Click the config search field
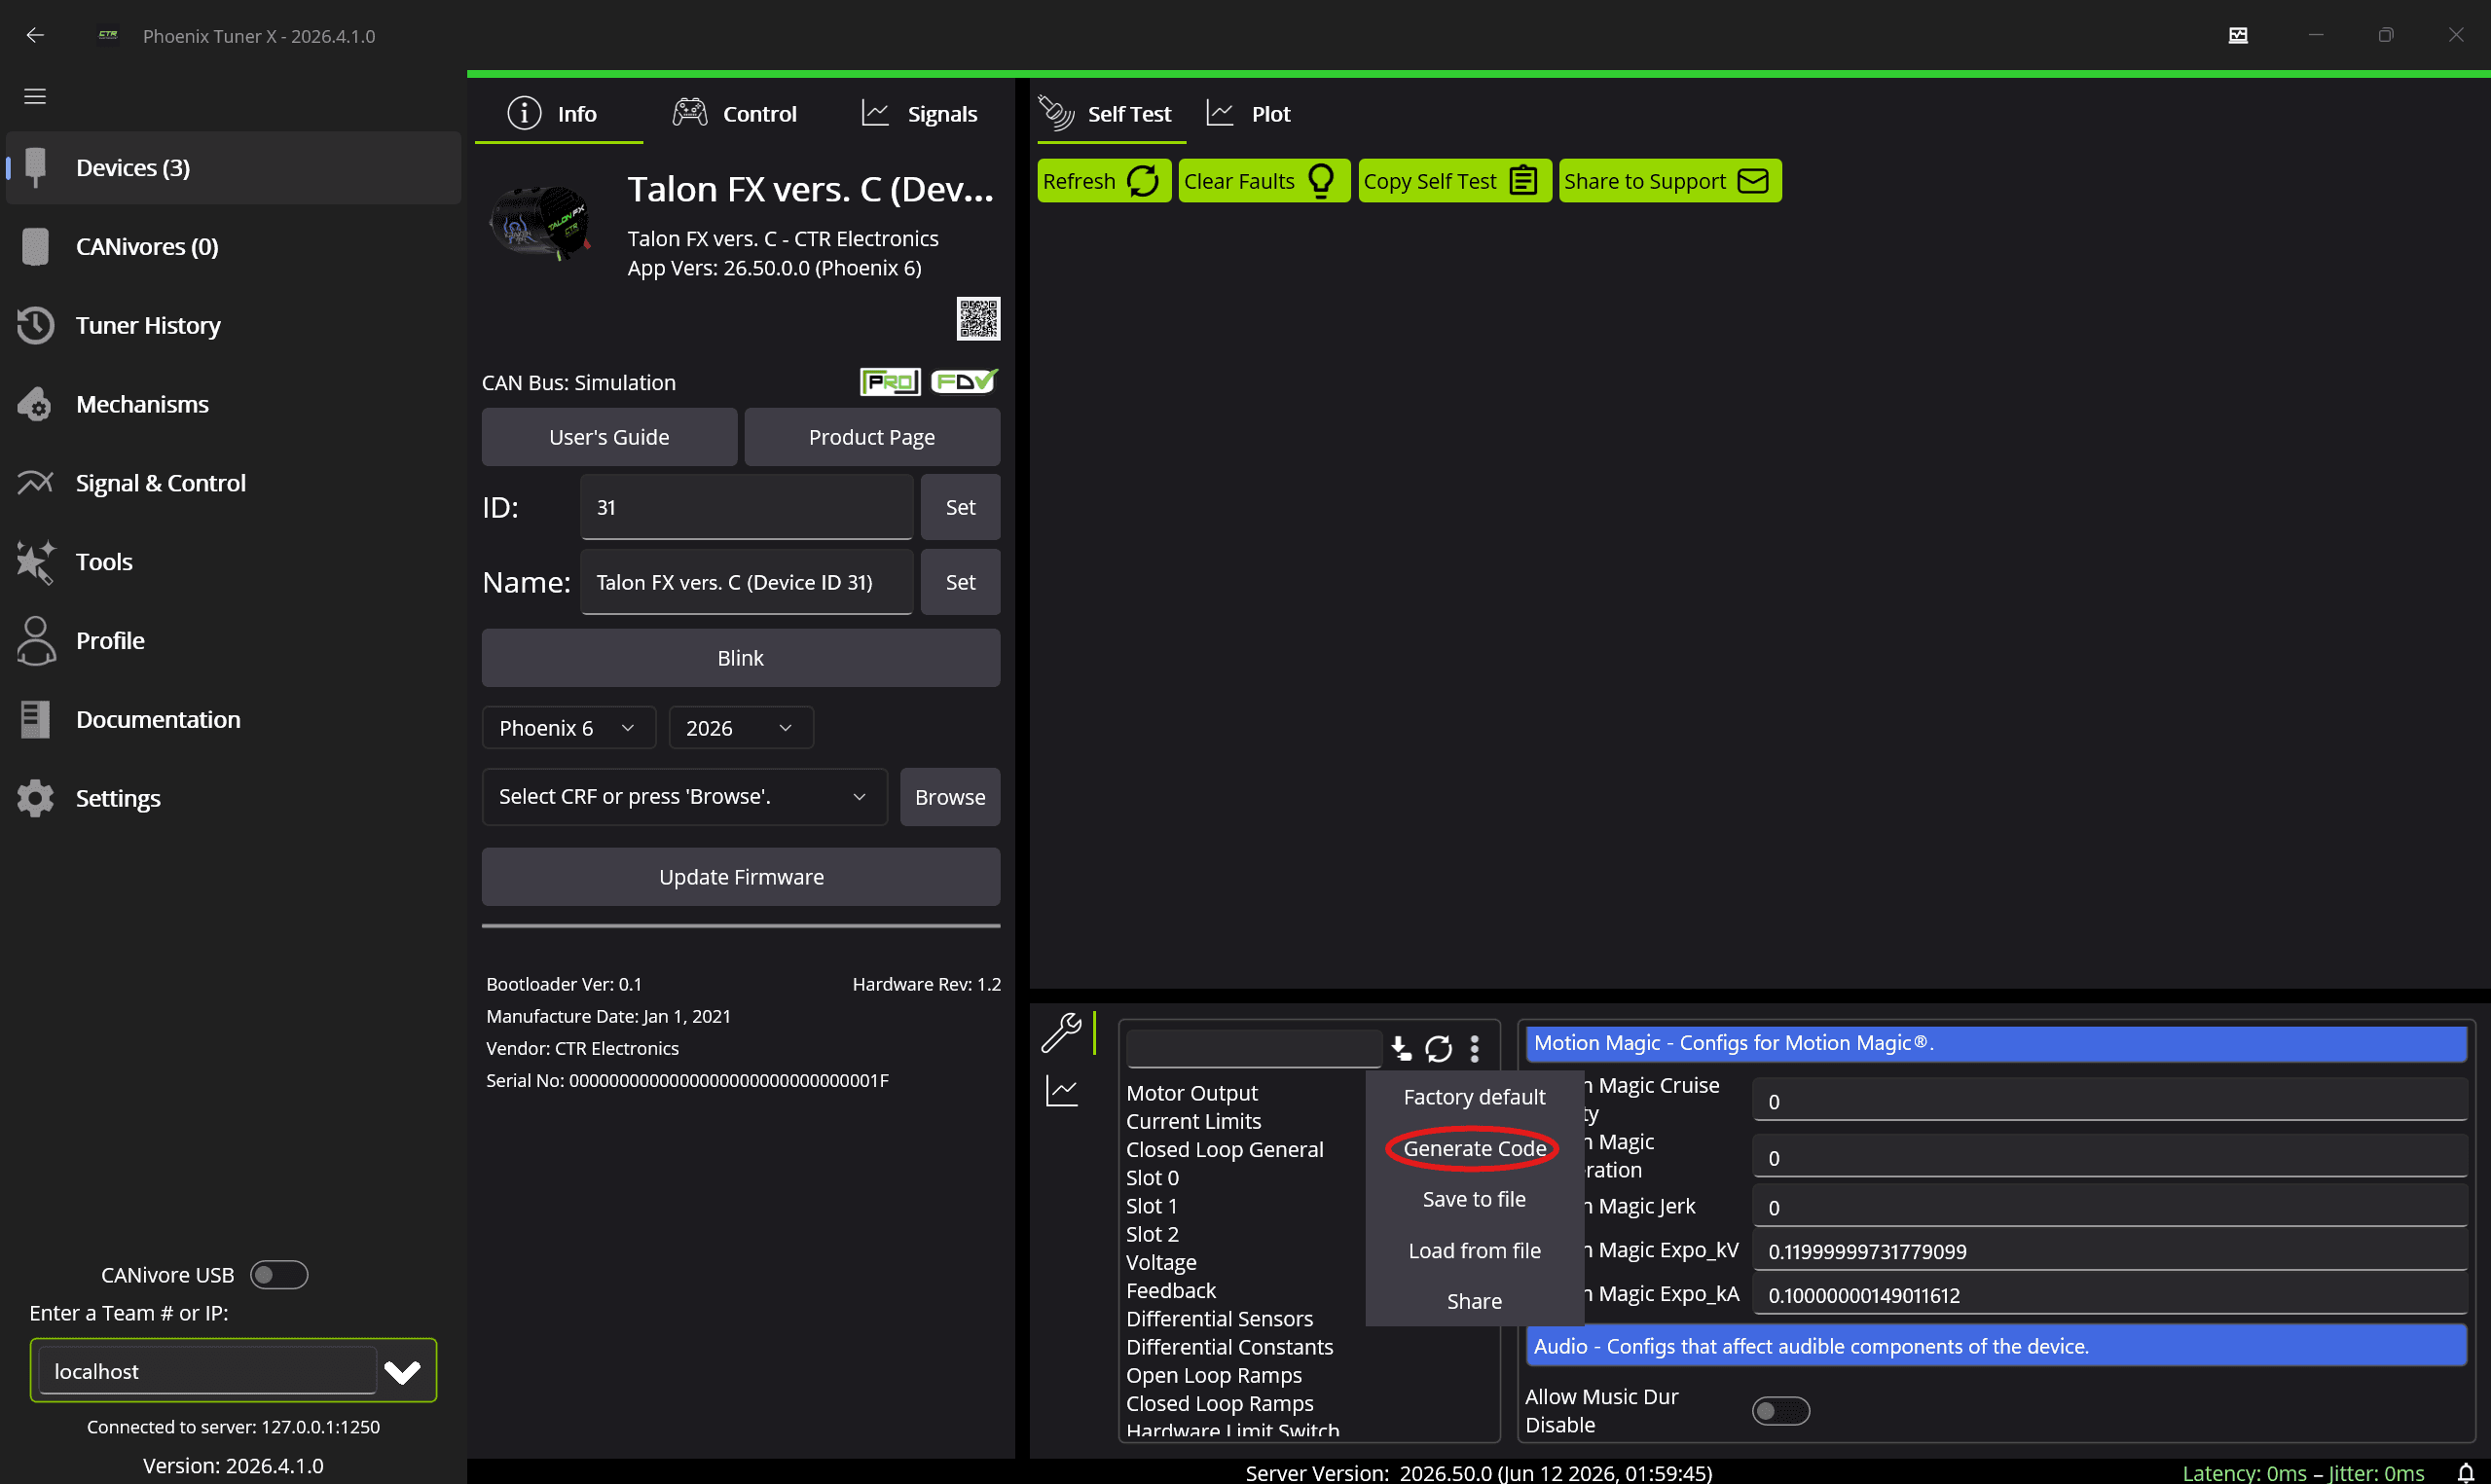The width and height of the screenshot is (2491, 1484). click(x=1253, y=1048)
